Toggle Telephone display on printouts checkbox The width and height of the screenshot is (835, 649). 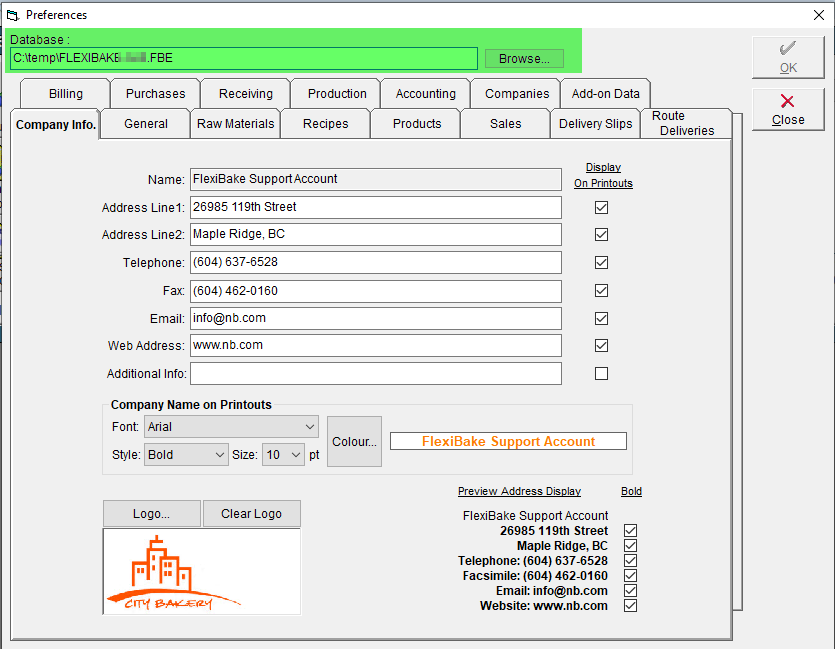[x=601, y=262]
